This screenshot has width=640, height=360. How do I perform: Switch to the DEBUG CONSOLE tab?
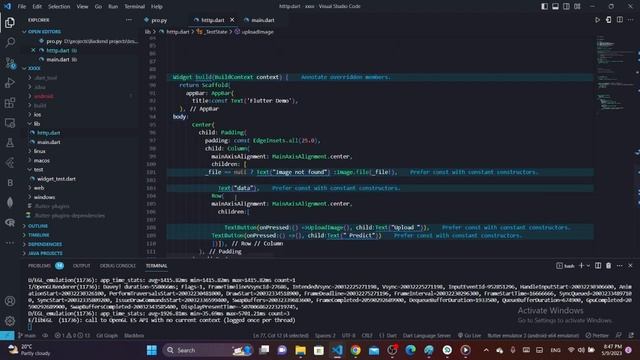[118, 266]
